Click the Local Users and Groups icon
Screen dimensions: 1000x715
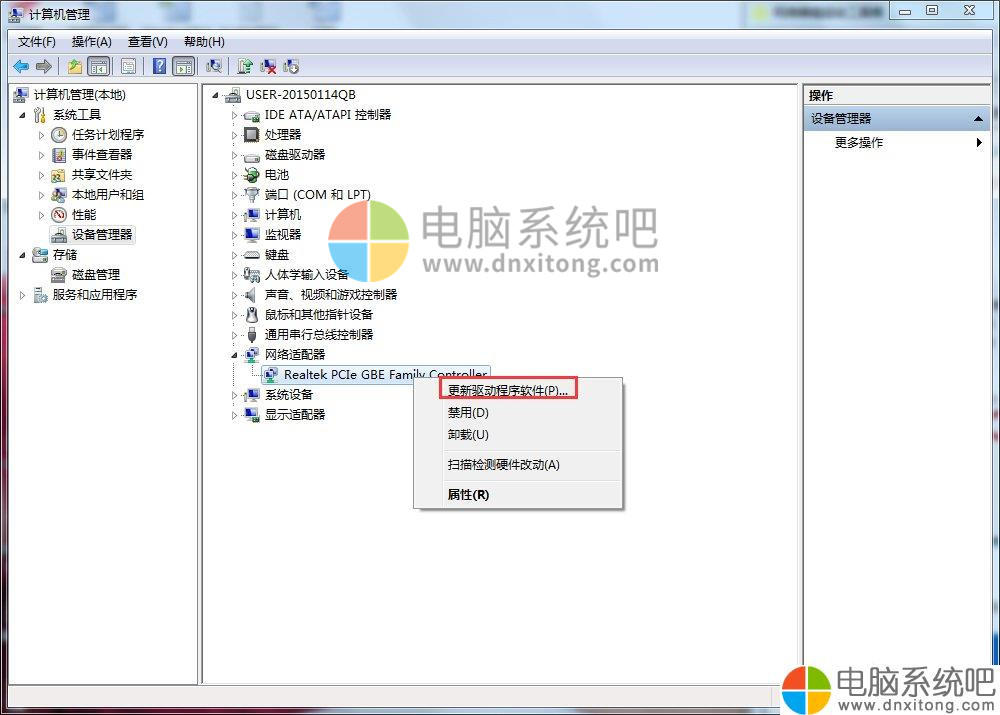tap(59, 195)
